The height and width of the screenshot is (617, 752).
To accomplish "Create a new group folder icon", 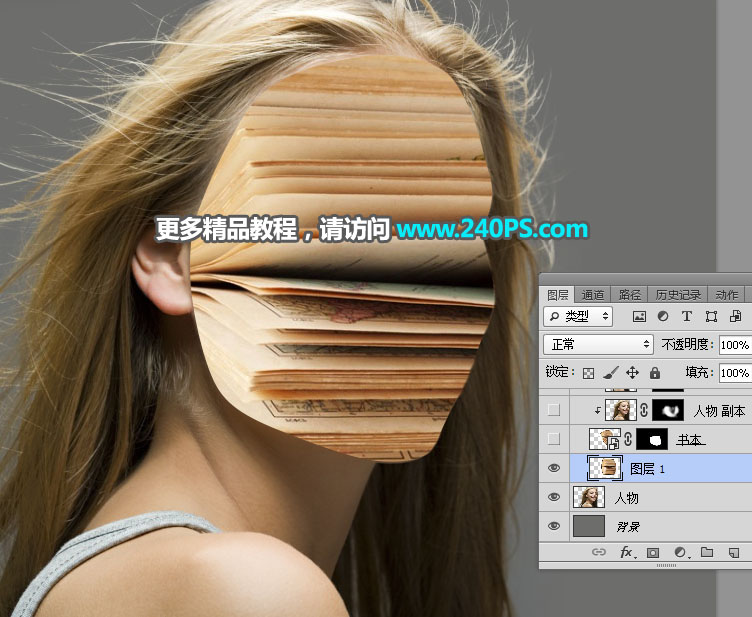I will click(x=707, y=552).
